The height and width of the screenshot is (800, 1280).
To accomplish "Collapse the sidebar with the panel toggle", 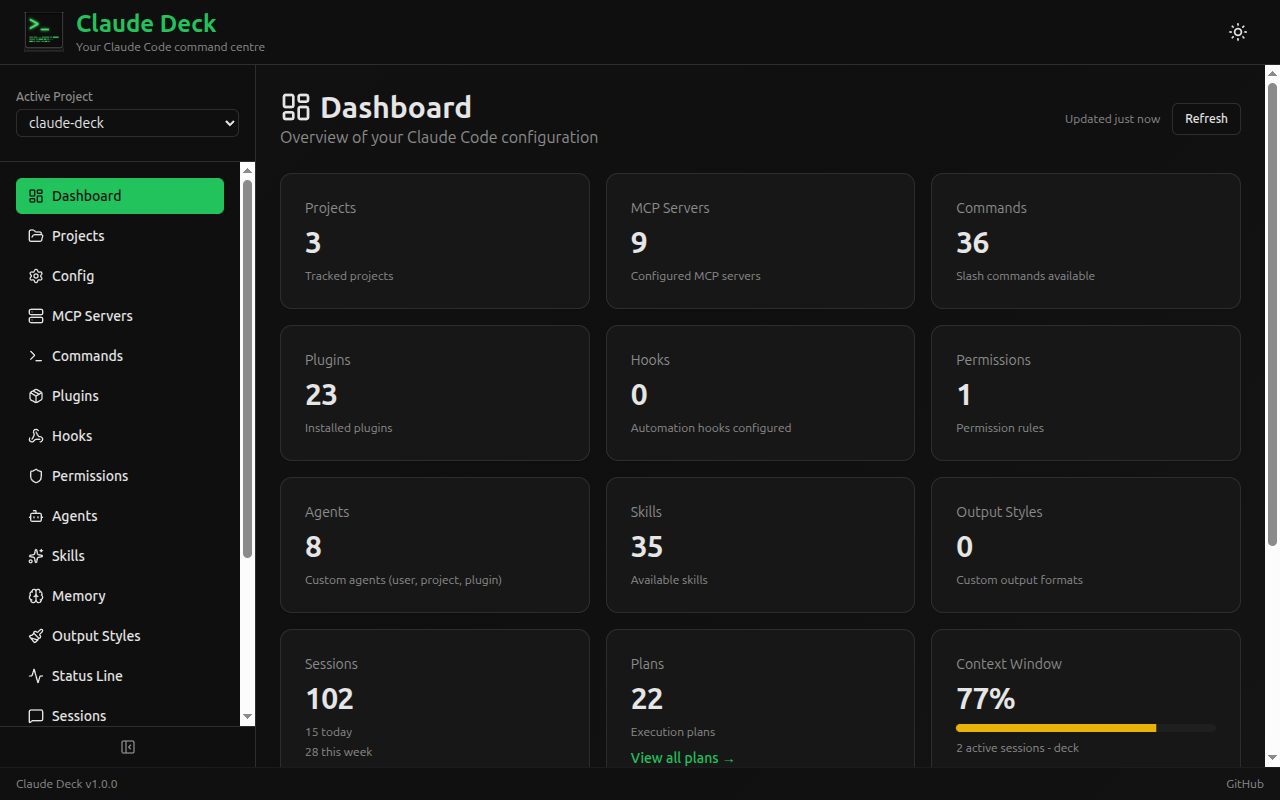I will coord(128,747).
